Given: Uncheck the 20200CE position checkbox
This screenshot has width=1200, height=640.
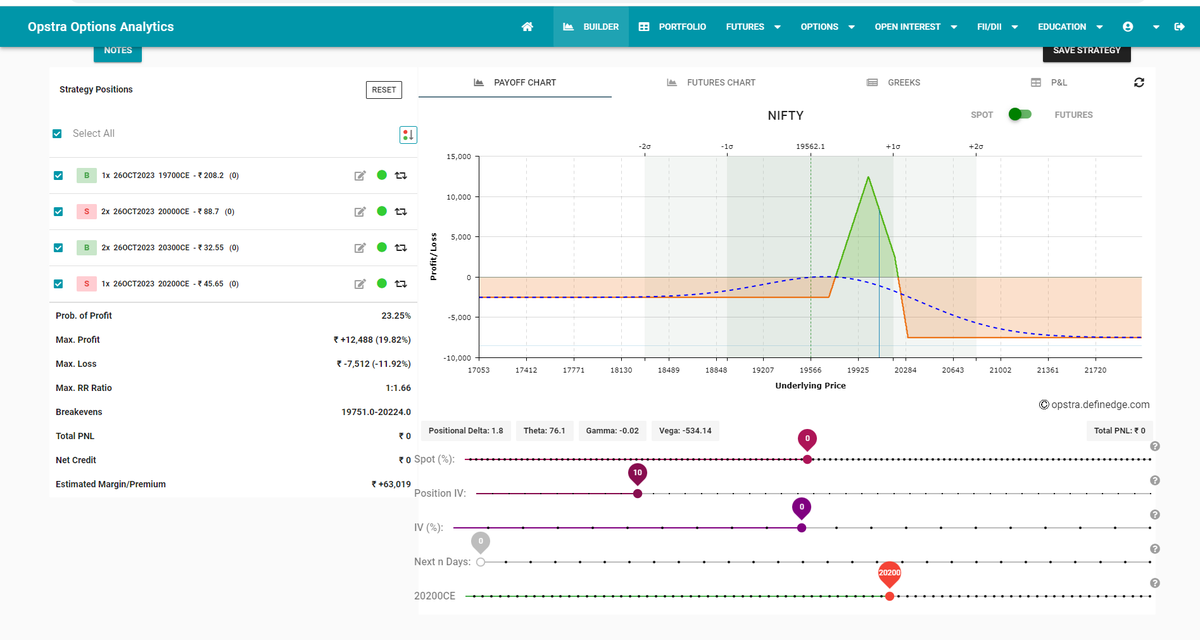Looking at the screenshot, I should point(58,284).
